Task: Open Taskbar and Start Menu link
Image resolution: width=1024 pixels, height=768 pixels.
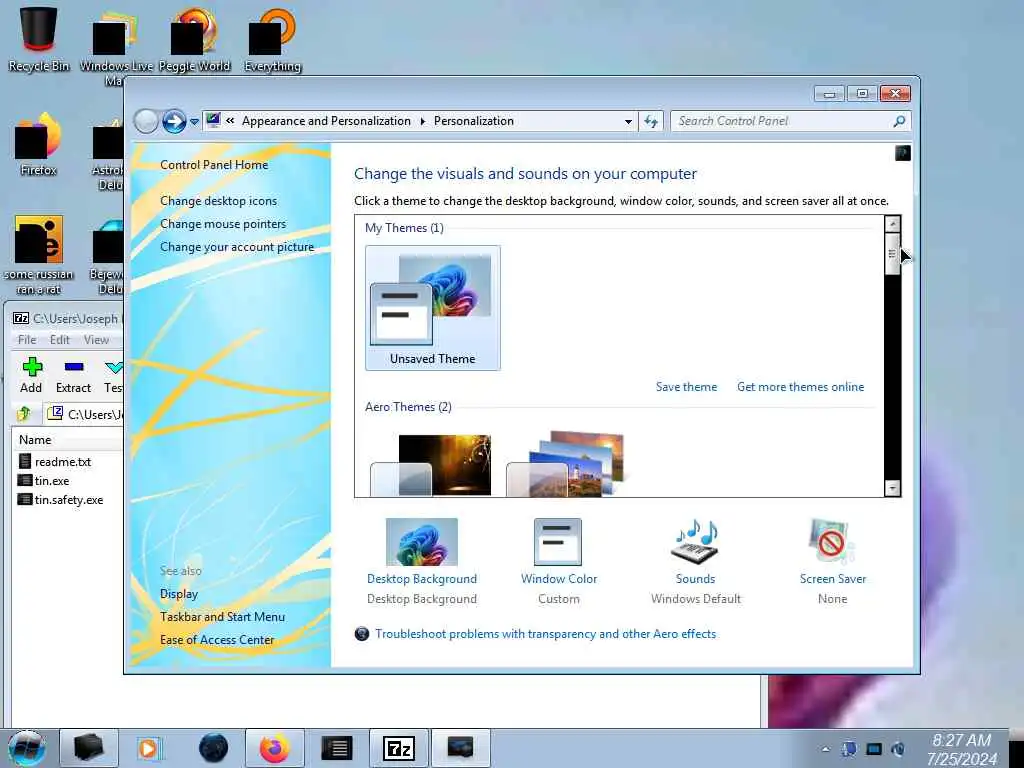Action: [x=223, y=616]
